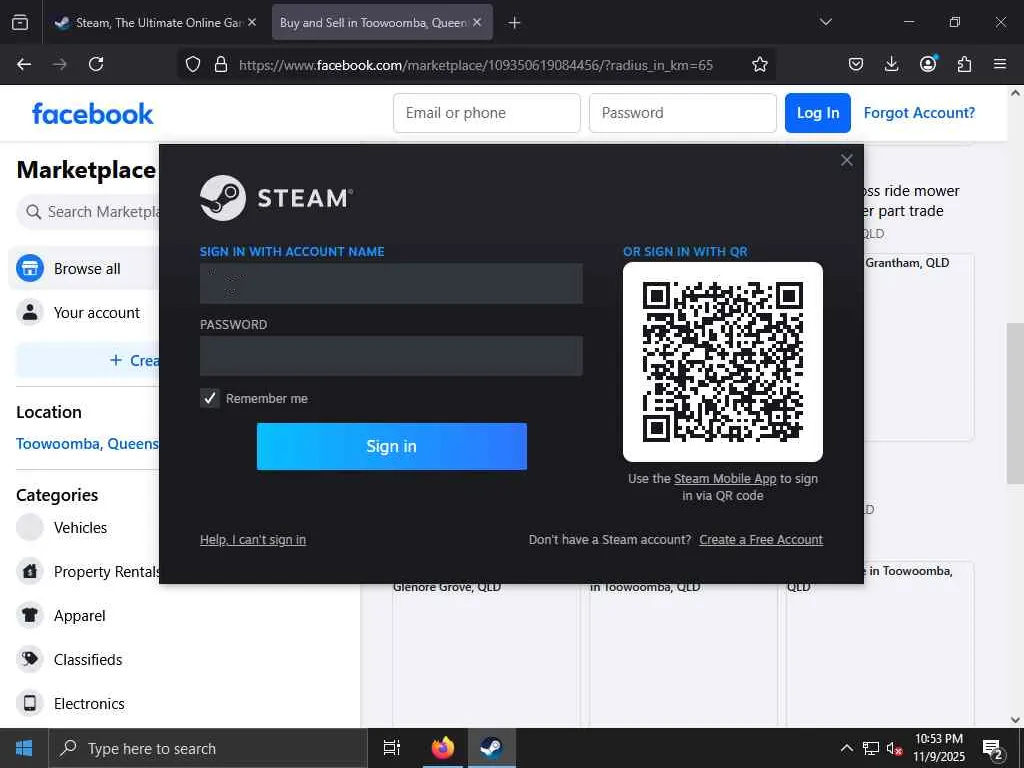Switch to Steam on the taskbar
1024x768 pixels.
pyautogui.click(x=491, y=748)
